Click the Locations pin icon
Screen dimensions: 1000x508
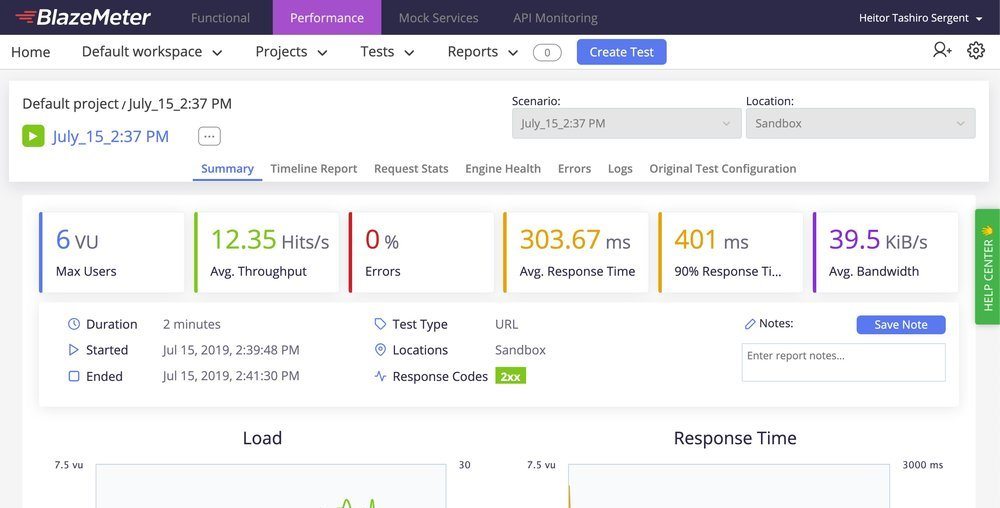coord(380,350)
